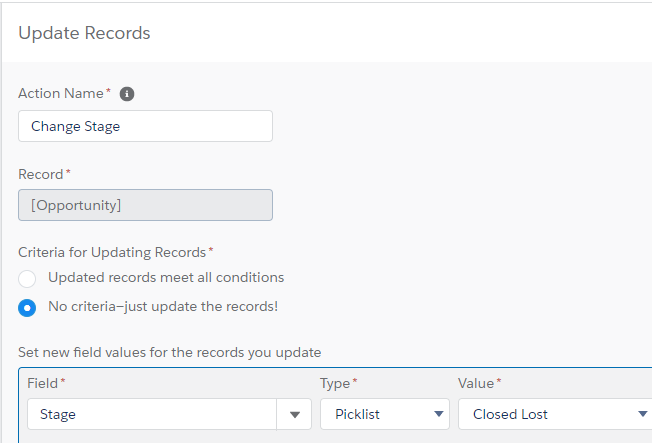Click the Action Name input containing Change Stage
The height and width of the screenshot is (443, 652).
145,126
